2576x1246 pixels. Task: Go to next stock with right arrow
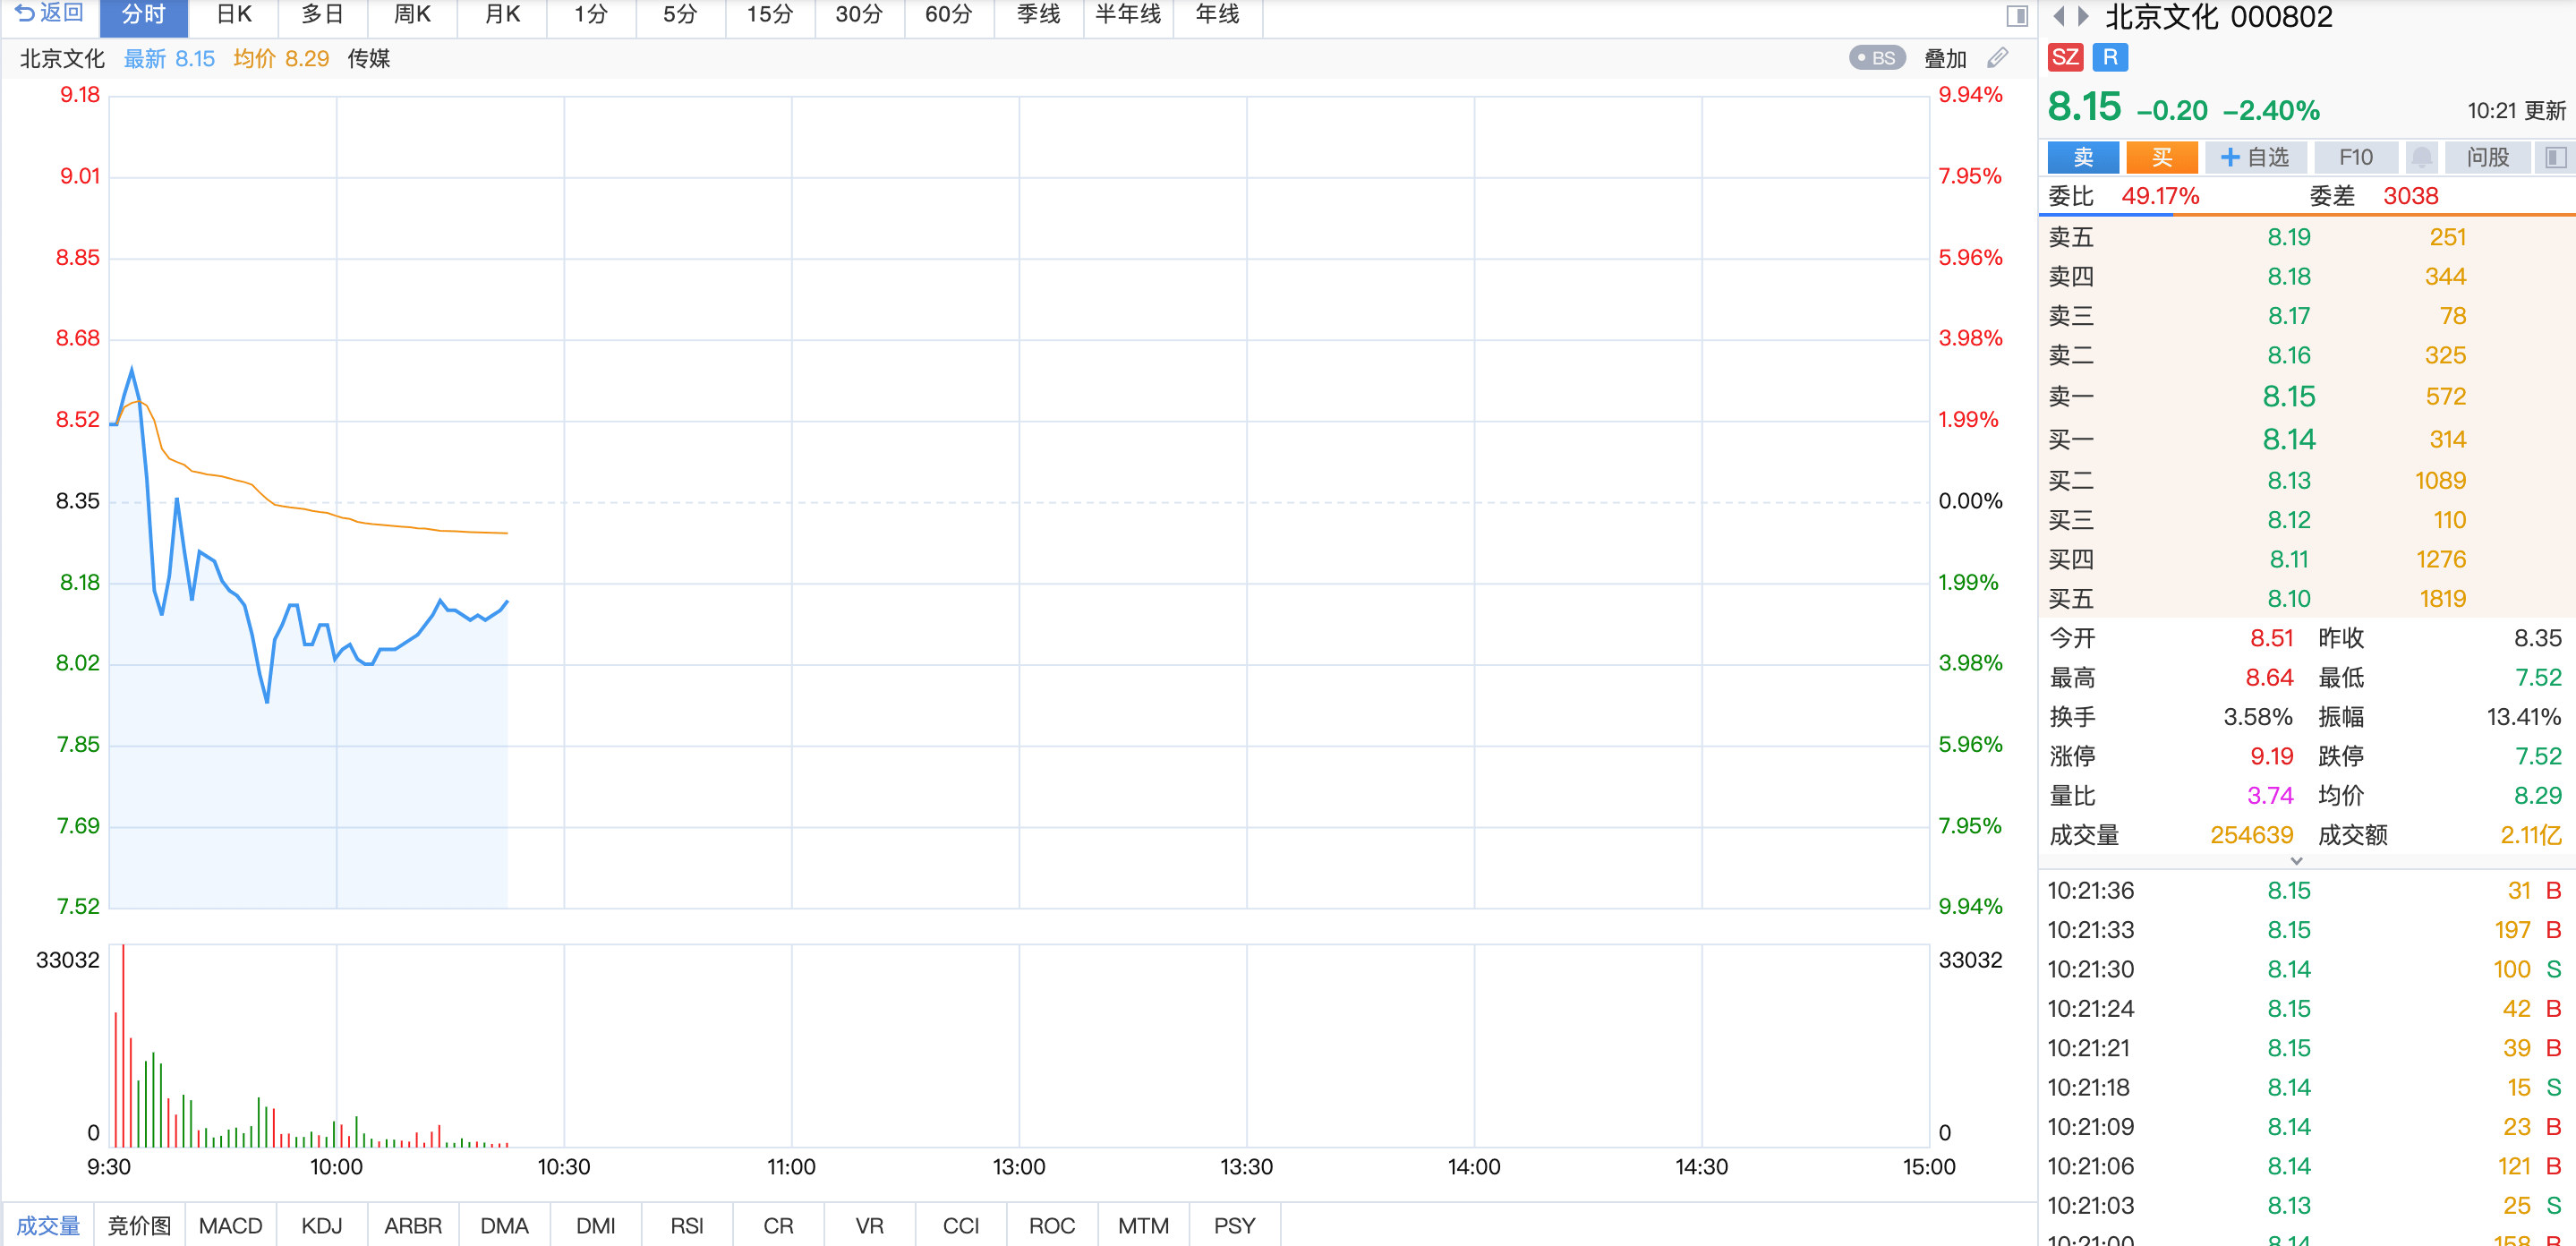click(x=2083, y=16)
